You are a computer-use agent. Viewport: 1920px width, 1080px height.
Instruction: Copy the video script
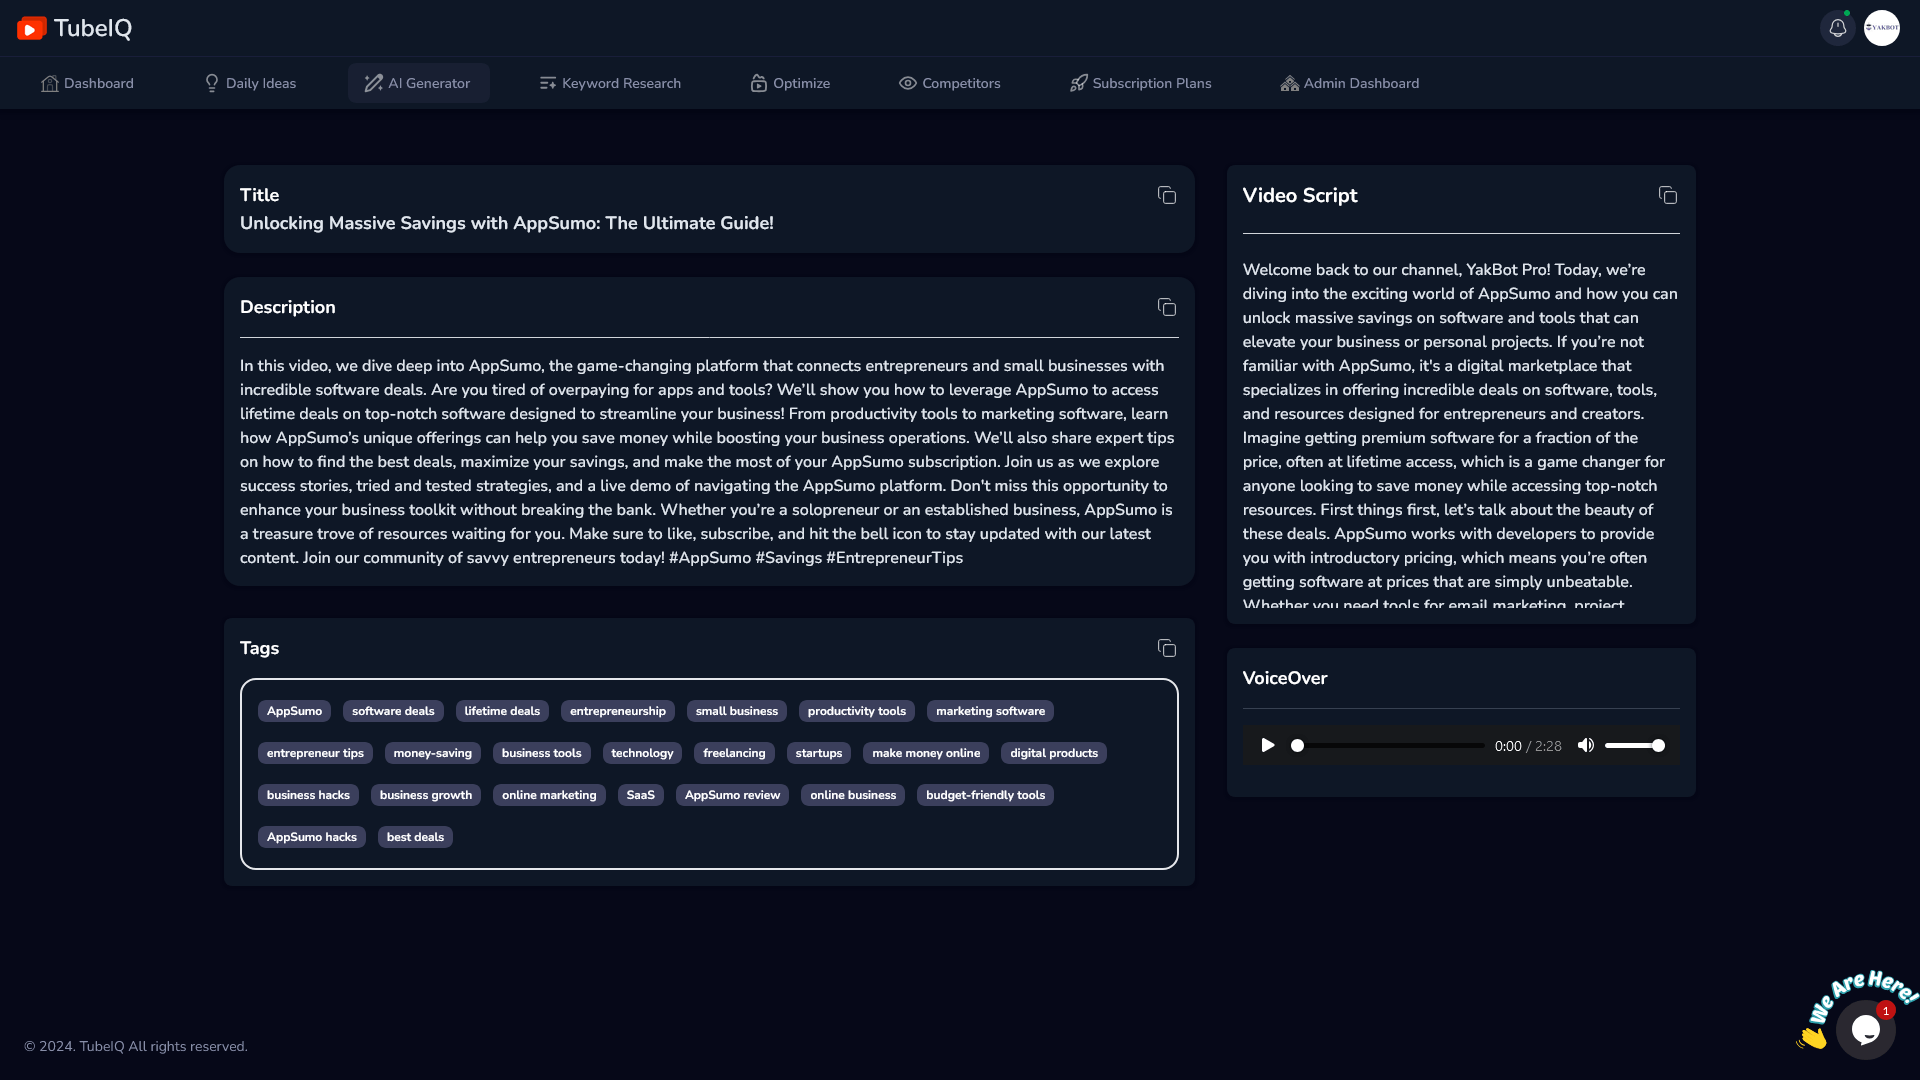click(1667, 195)
